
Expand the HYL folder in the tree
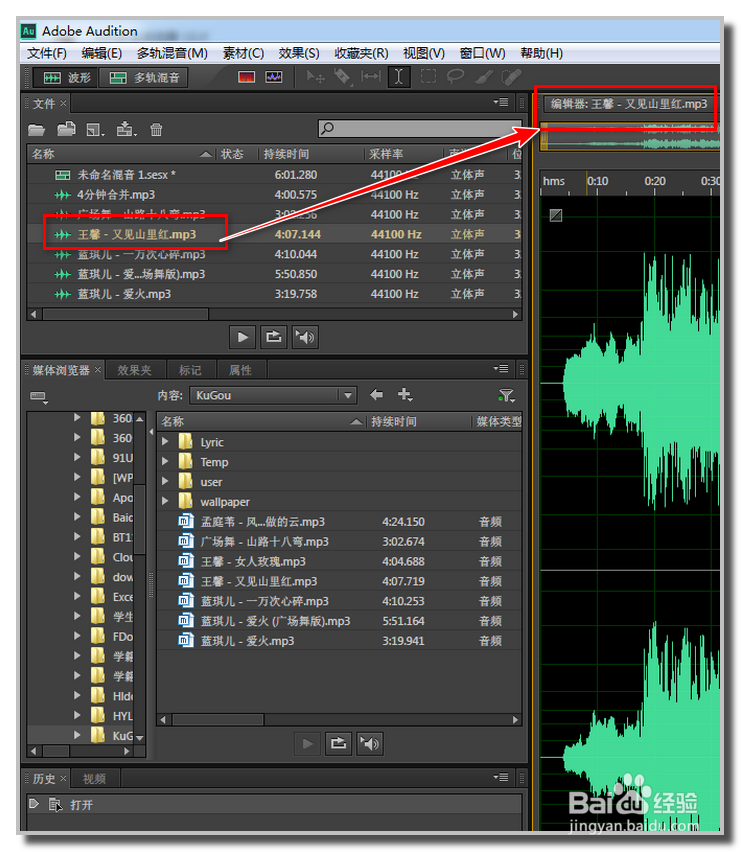77,716
